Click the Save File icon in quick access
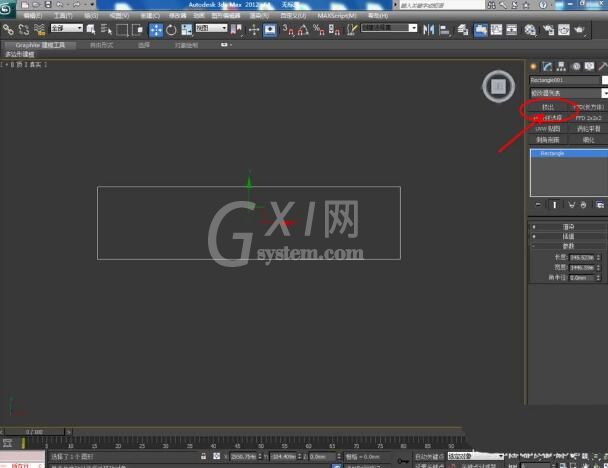The width and height of the screenshot is (608, 468). [48, 5]
